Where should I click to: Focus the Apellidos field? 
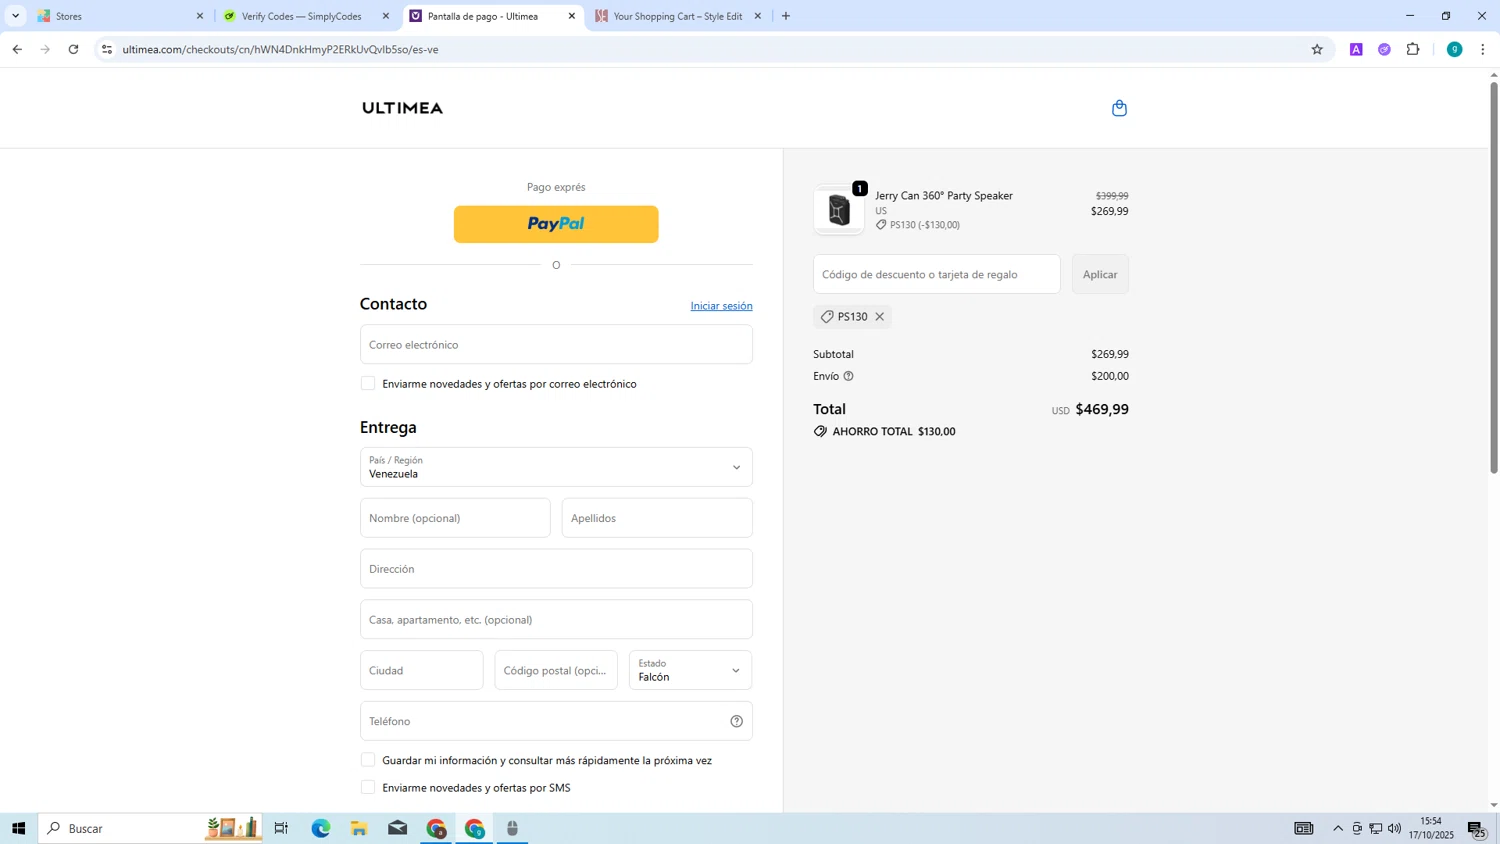[x=657, y=518]
